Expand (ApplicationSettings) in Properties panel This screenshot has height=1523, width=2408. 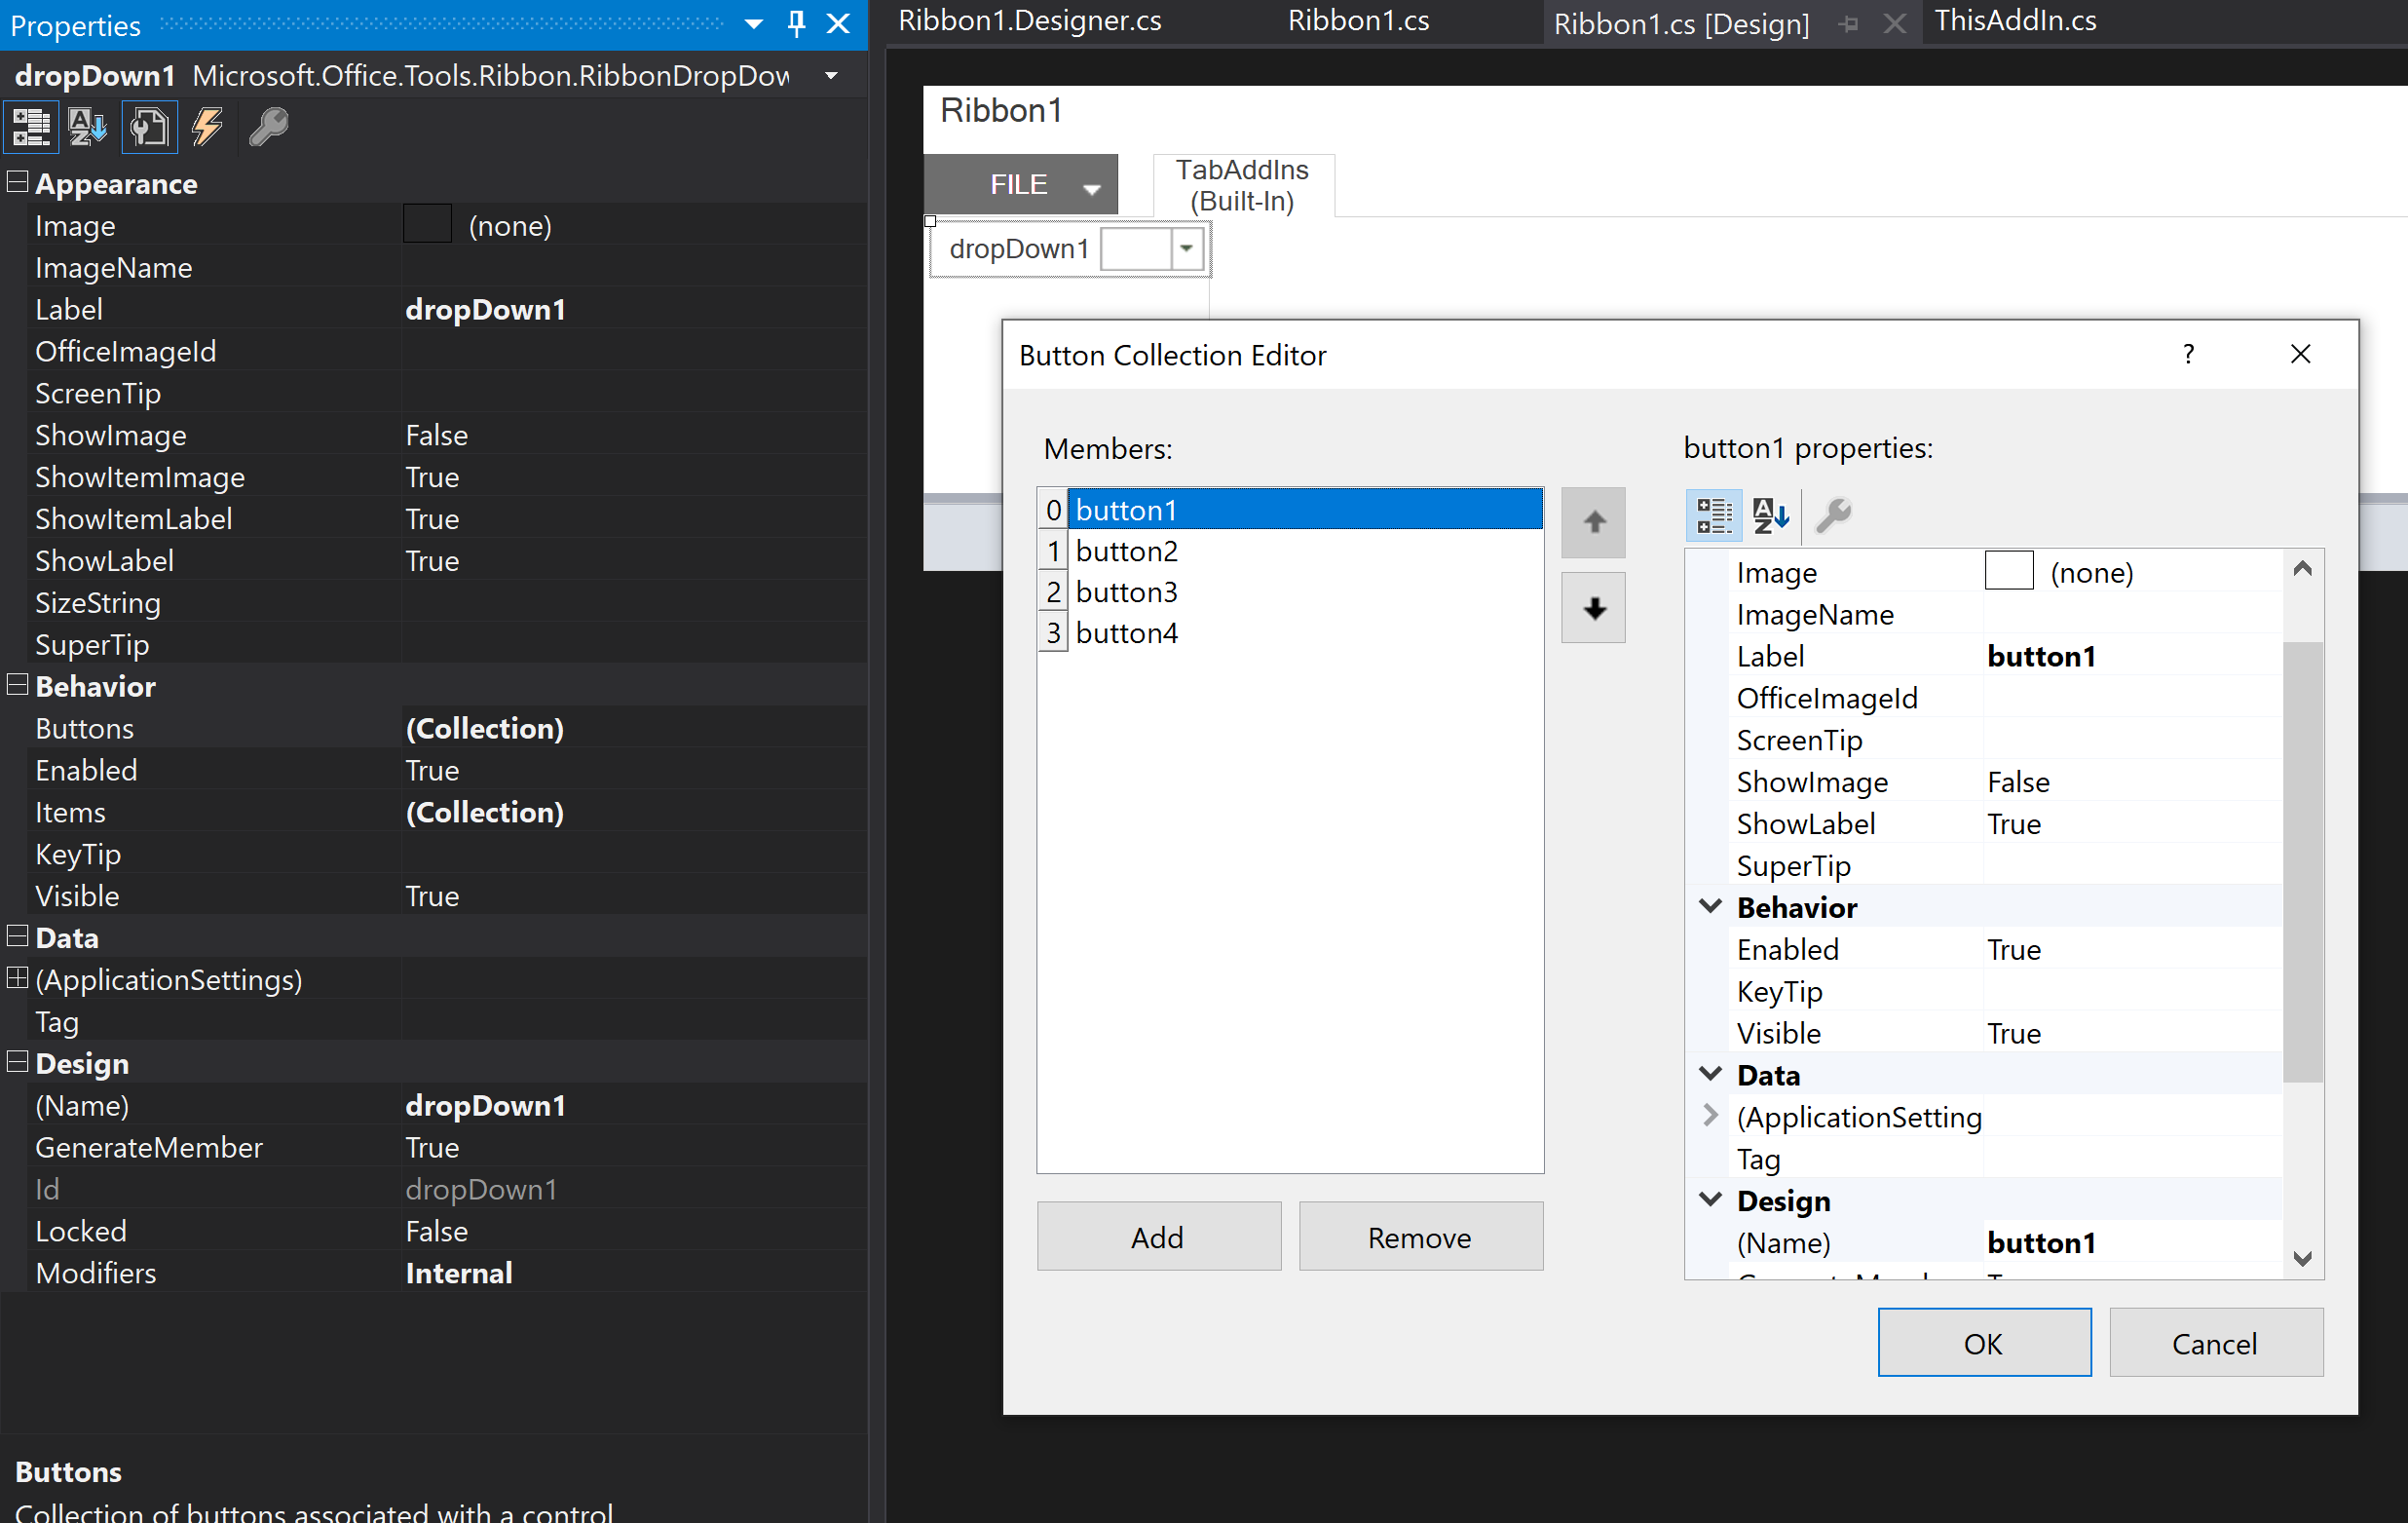17,978
